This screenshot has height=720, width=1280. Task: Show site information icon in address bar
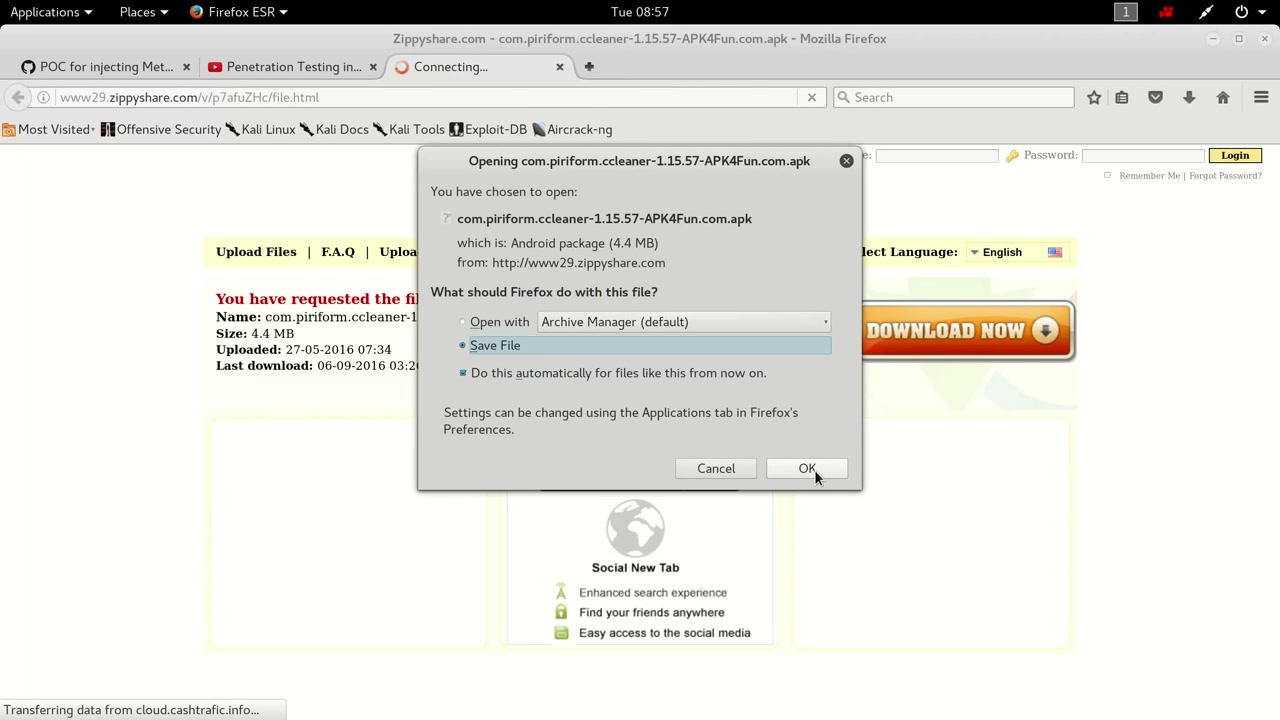(x=43, y=97)
